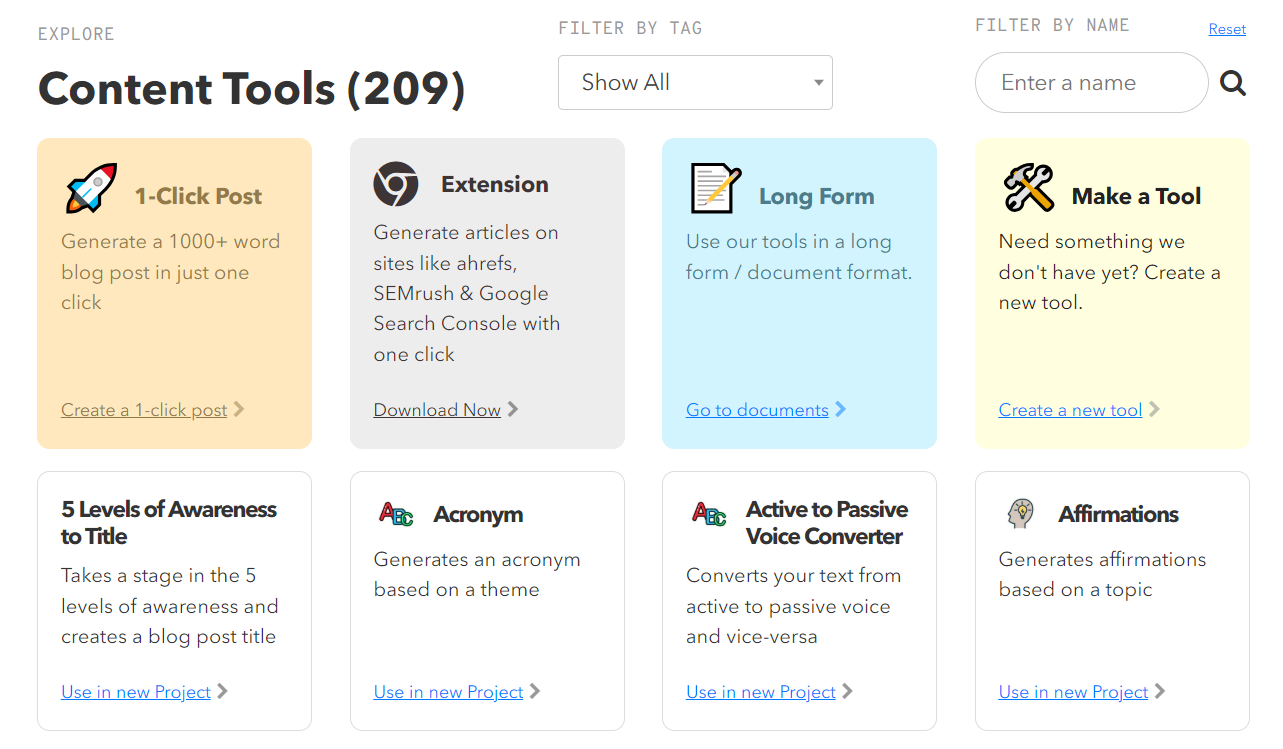Image resolution: width=1283 pixels, height=749 pixels.
Task: Click the chevron beside Go to documents
Action: pyautogui.click(x=840, y=409)
